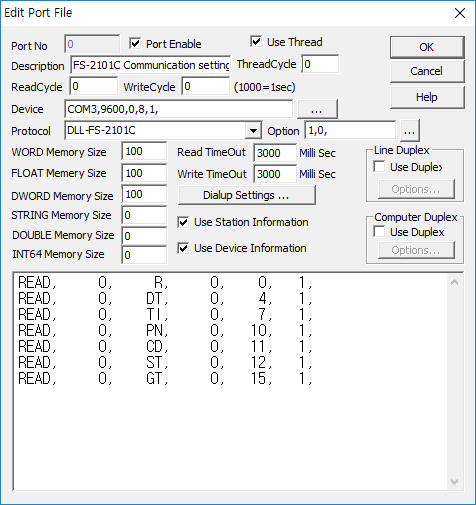The width and height of the screenshot is (476, 505).
Task: Click the STRING Memory Size field
Action: (144, 215)
